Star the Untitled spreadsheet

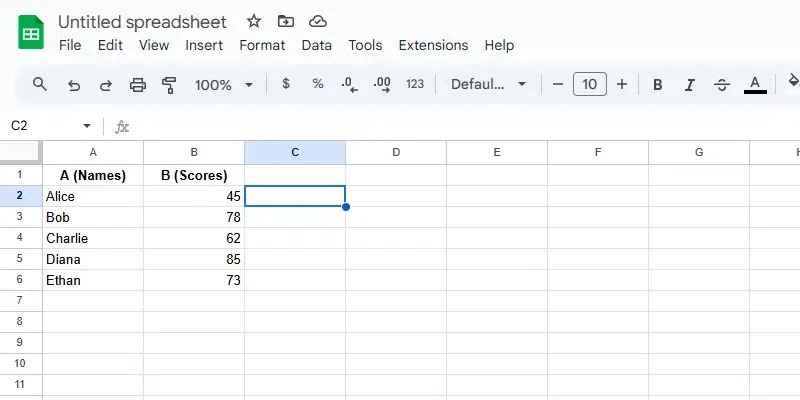pos(254,21)
